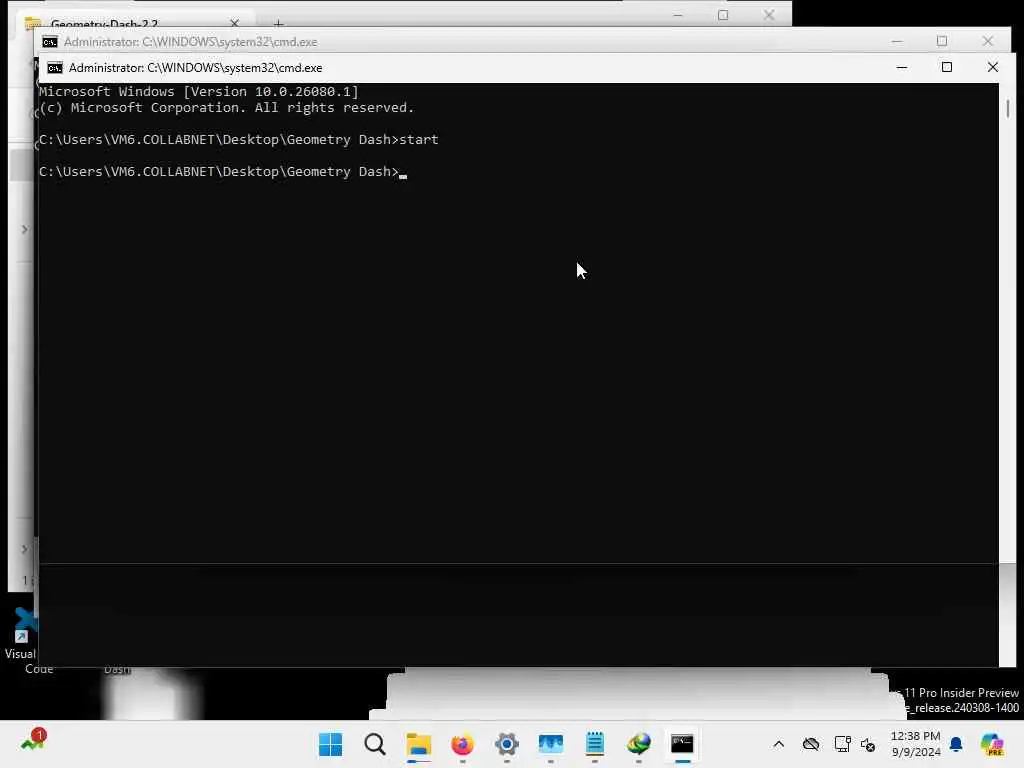1024x768 pixels.
Task: Open the Copilot preview icon
Action: 992,744
